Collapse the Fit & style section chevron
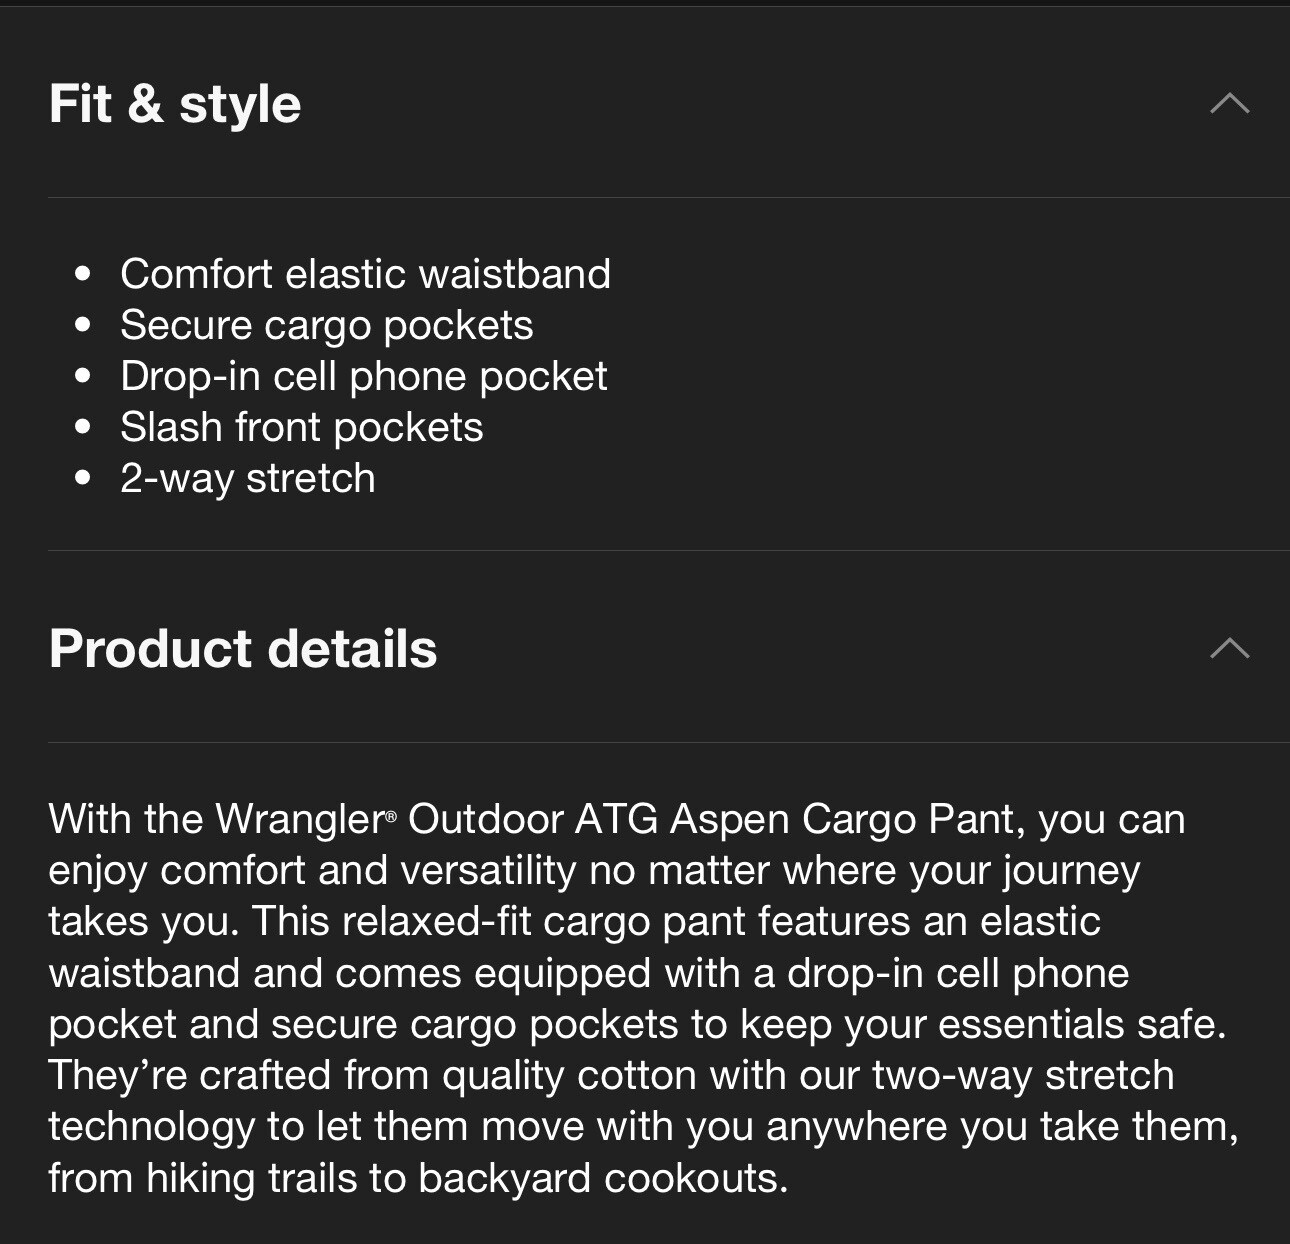Viewport: 1290px width, 1244px height. [x=1229, y=103]
